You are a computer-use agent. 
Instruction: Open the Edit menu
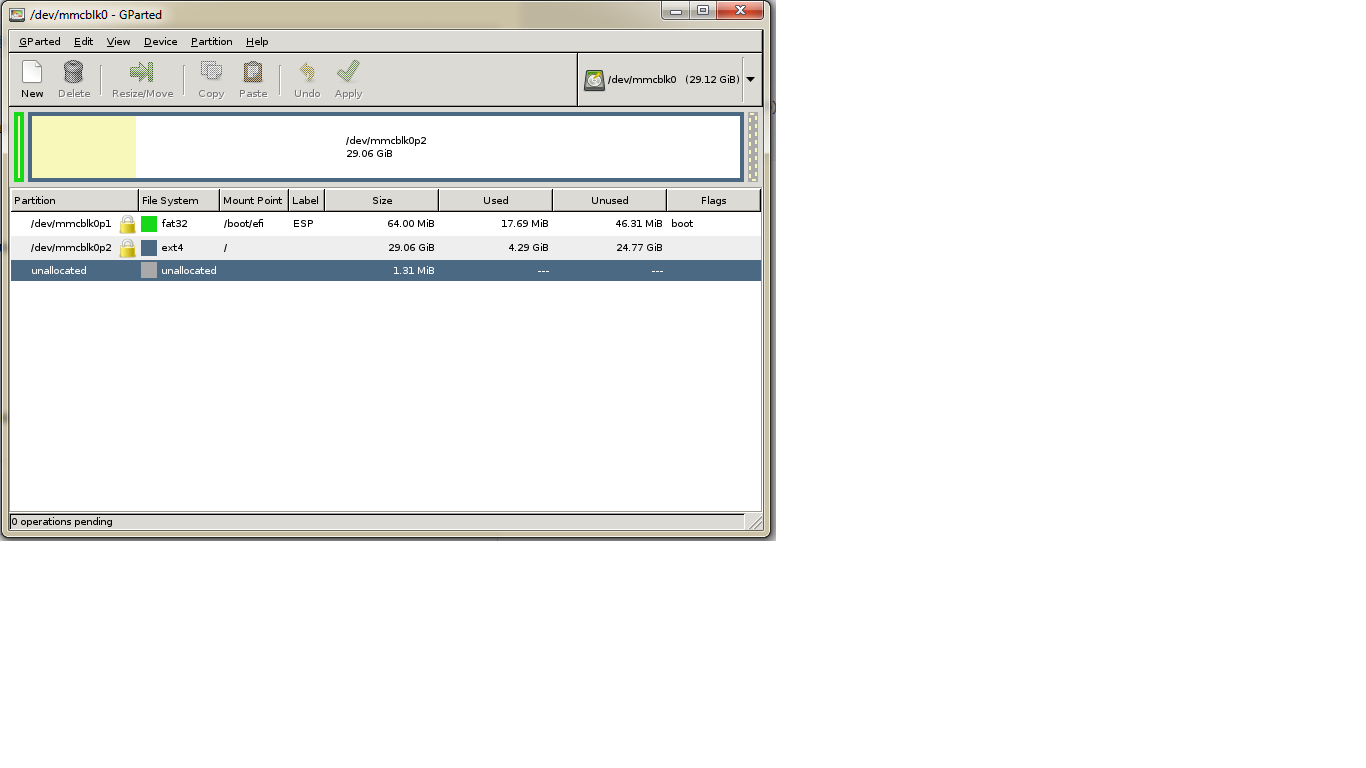tap(84, 42)
